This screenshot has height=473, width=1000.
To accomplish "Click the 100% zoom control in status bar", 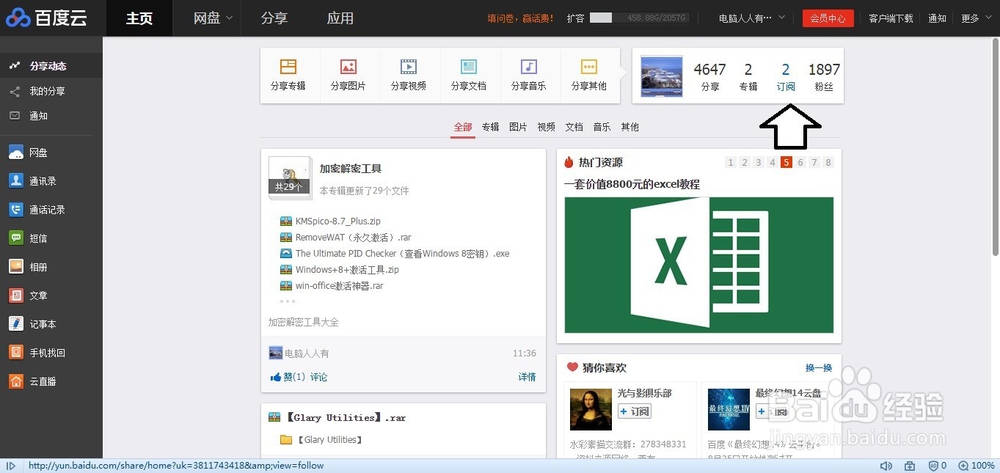I will pyautogui.click(x=976, y=466).
